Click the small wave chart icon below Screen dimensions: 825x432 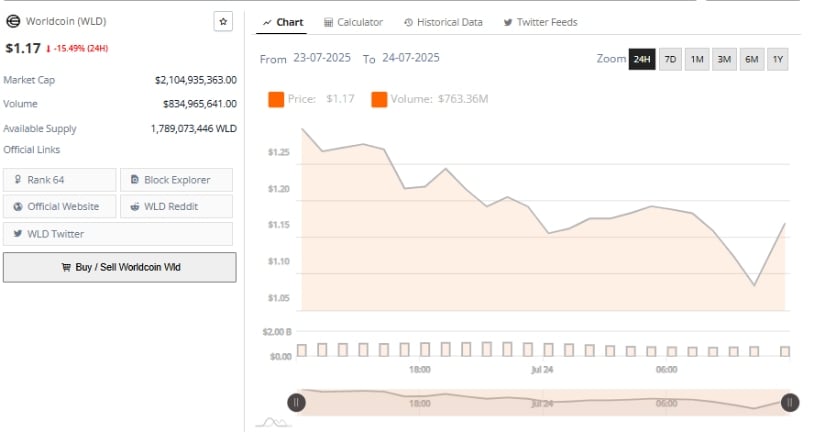274,422
